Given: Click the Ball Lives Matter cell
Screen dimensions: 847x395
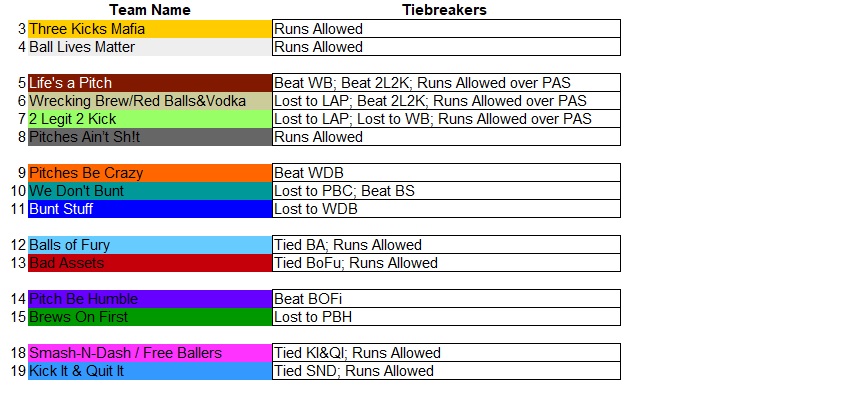Looking at the screenshot, I should (150, 47).
